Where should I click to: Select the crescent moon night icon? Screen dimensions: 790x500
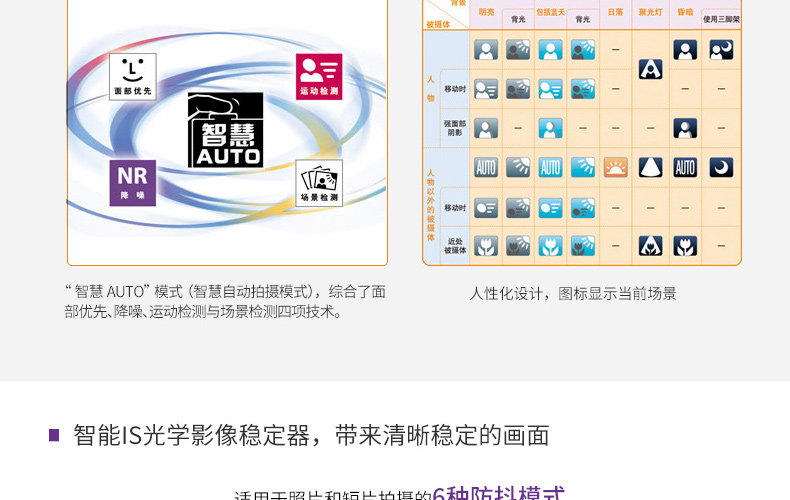[721, 167]
